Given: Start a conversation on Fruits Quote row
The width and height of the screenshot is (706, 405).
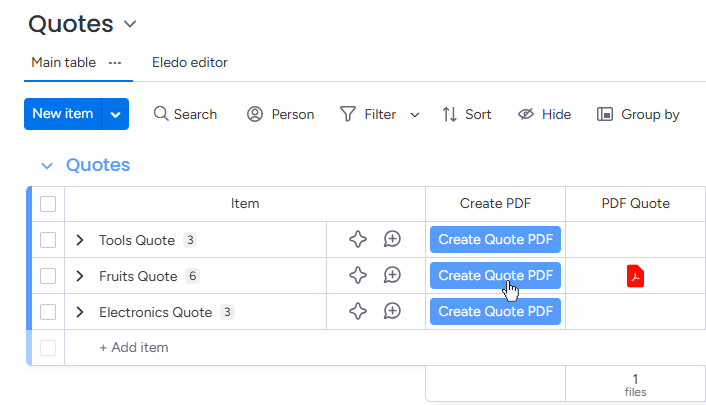Looking at the screenshot, I should pyautogui.click(x=392, y=275).
